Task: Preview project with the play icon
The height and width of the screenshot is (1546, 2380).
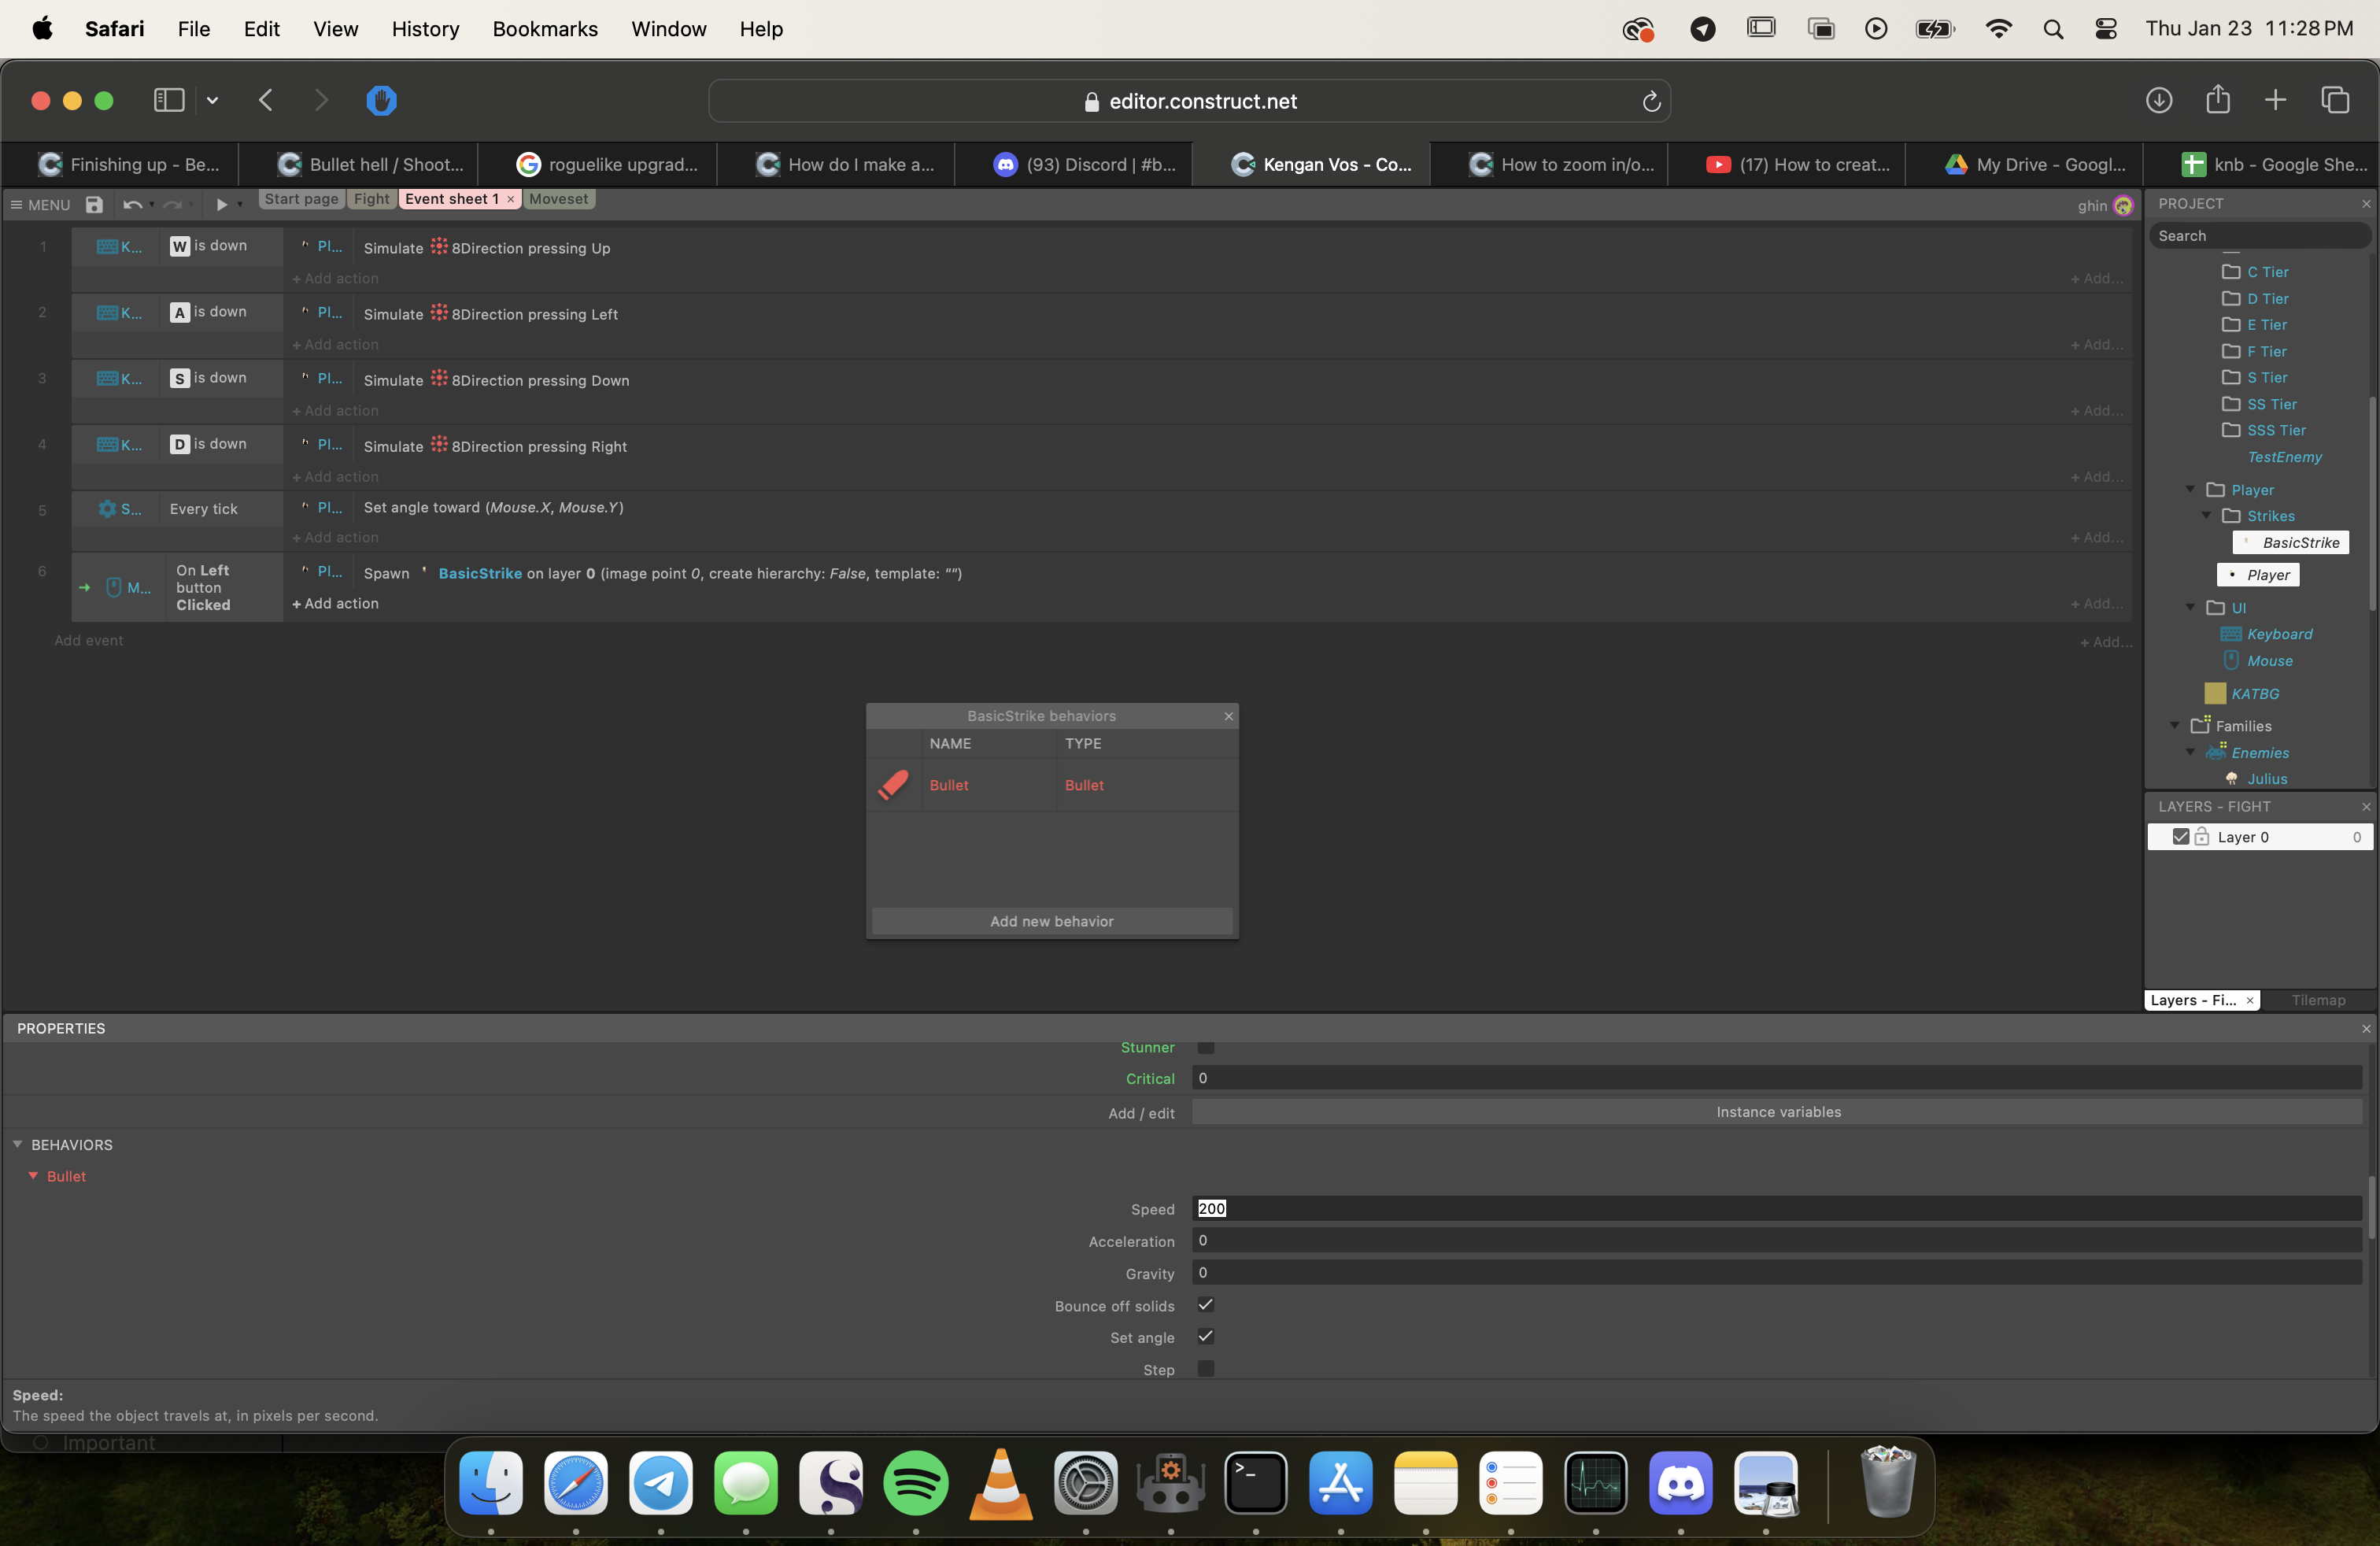Action: (x=221, y=204)
